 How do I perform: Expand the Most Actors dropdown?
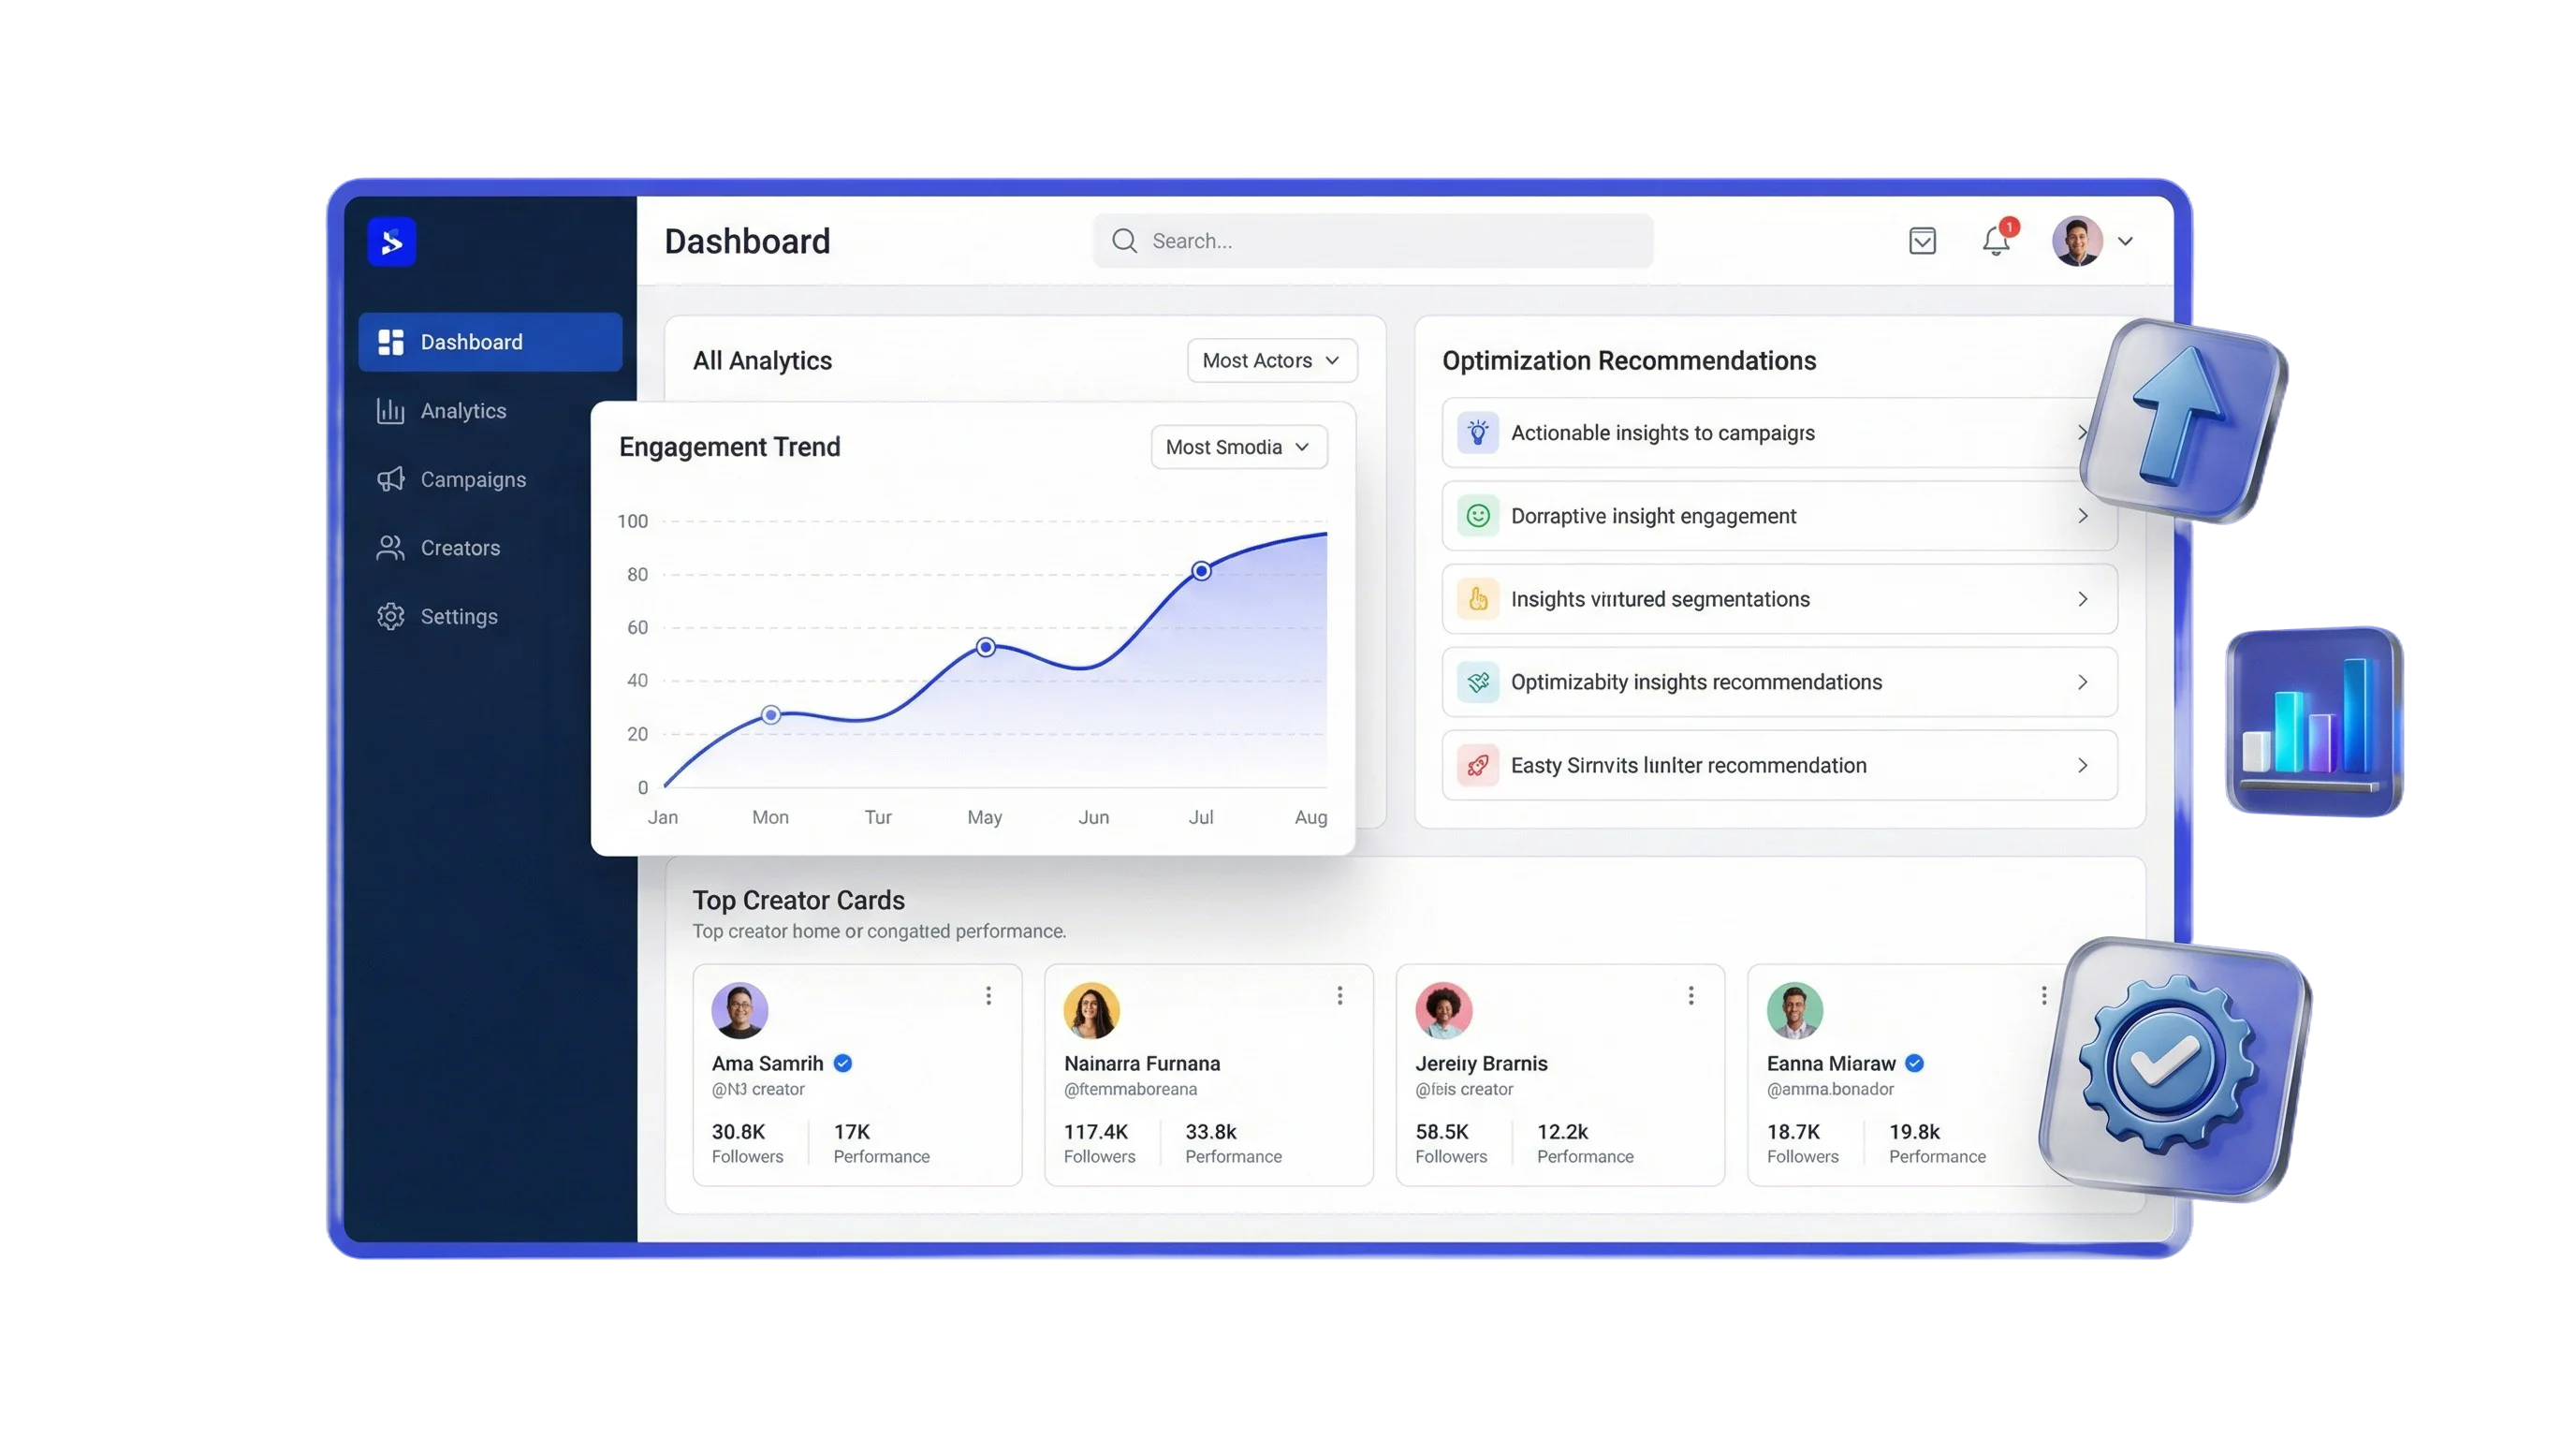[1271, 361]
